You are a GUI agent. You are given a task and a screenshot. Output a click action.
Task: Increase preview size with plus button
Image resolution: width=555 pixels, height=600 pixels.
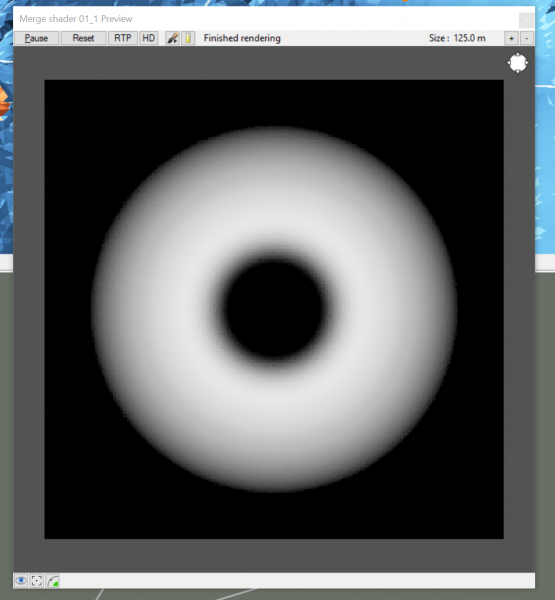[511, 38]
